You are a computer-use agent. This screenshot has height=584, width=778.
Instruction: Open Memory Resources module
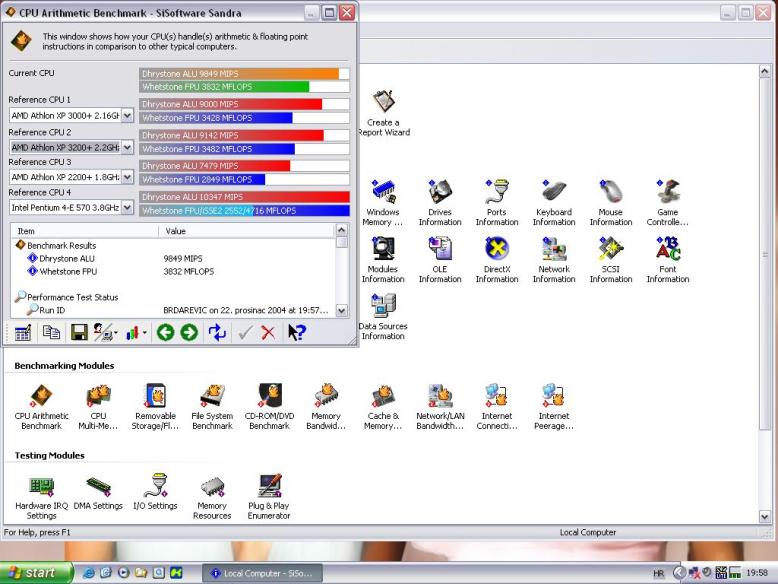coord(212,496)
